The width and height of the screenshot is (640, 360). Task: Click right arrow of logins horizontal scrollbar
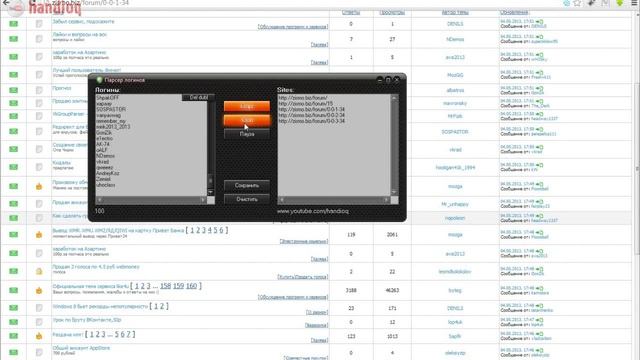click(x=203, y=200)
